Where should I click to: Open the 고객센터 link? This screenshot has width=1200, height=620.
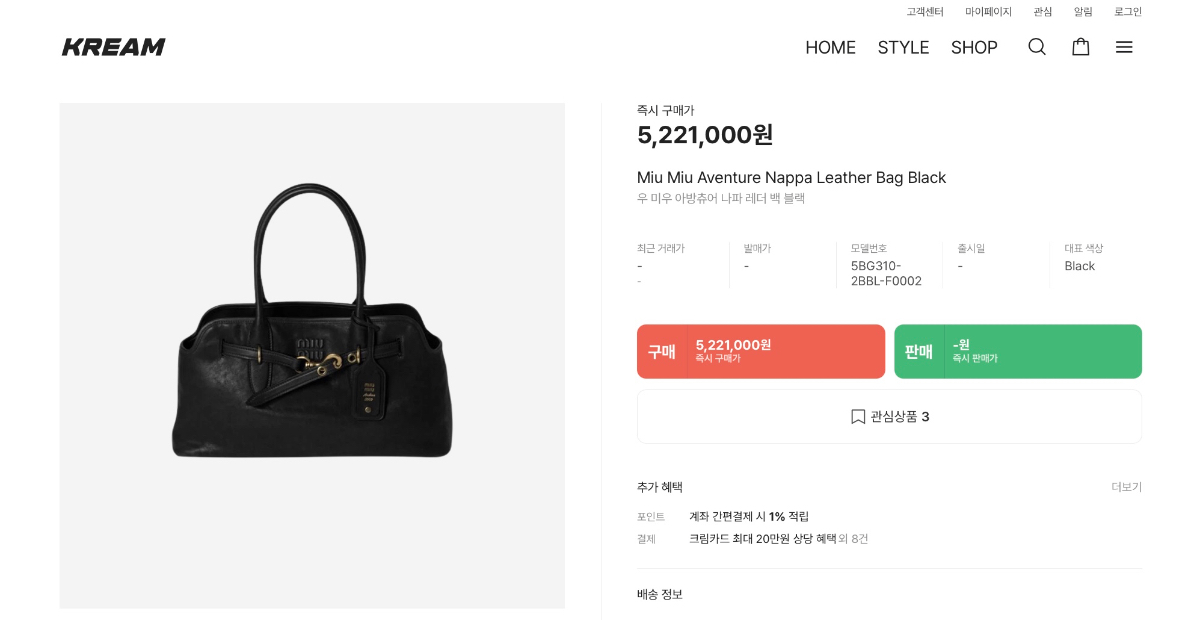click(925, 12)
